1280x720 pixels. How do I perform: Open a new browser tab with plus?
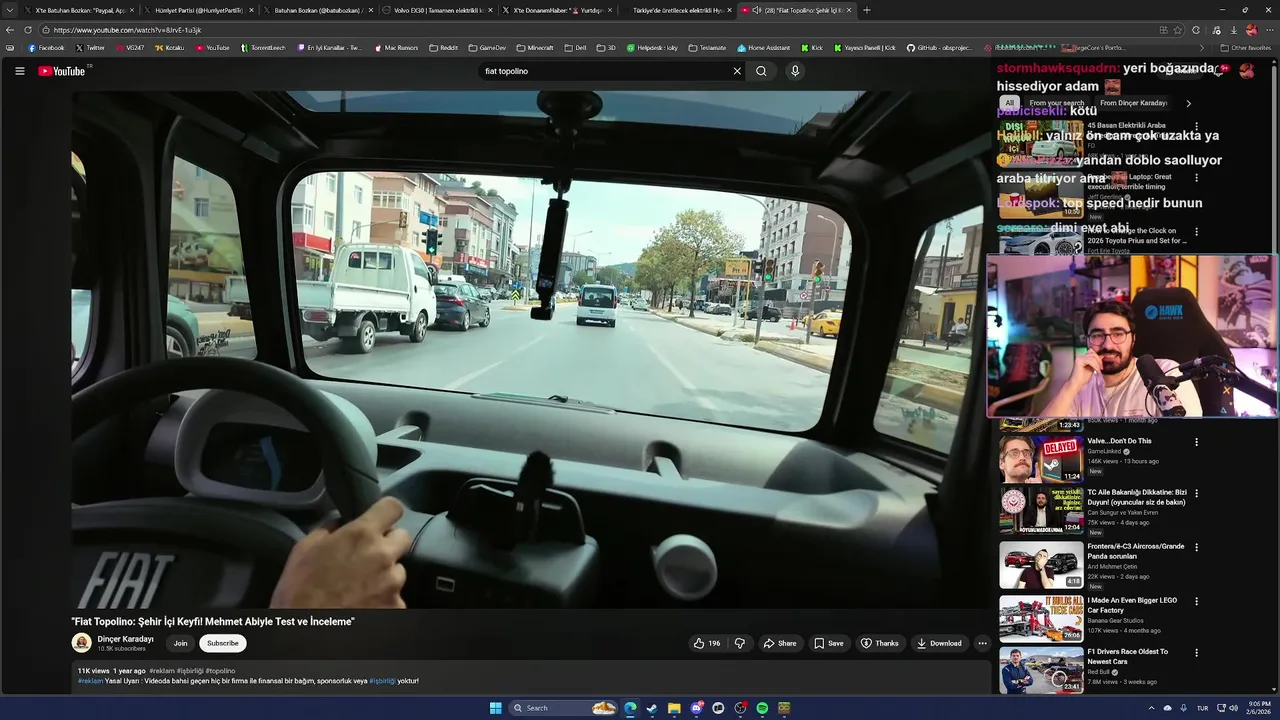pyautogui.click(x=866, y=10)
